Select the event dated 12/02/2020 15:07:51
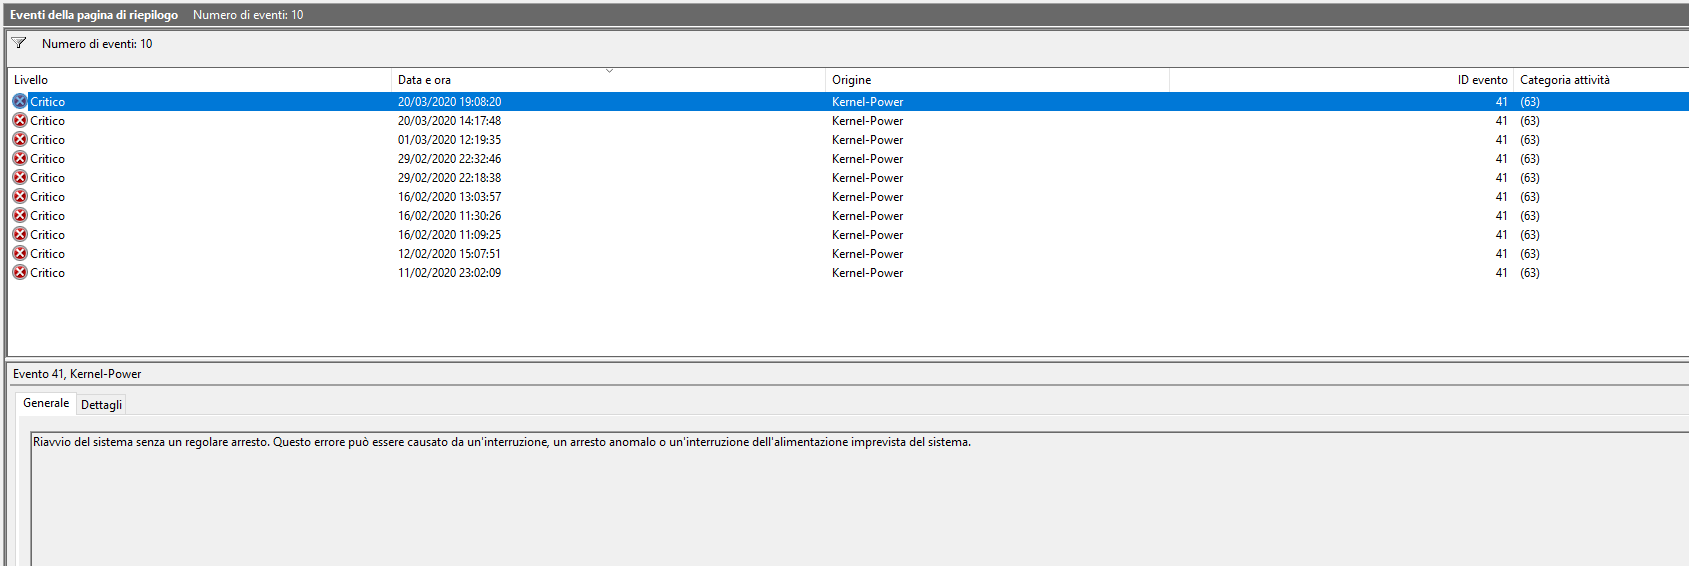The width and height of the screenshot is (1689, 566). coord(848,253)
